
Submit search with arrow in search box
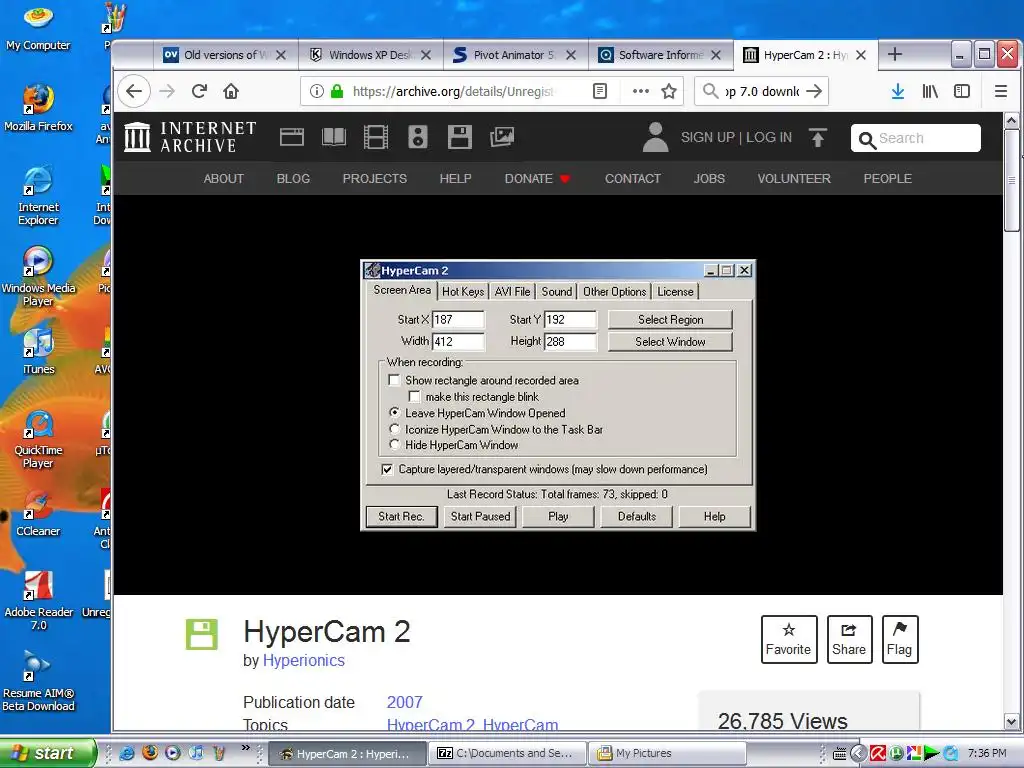click(814, 91)
